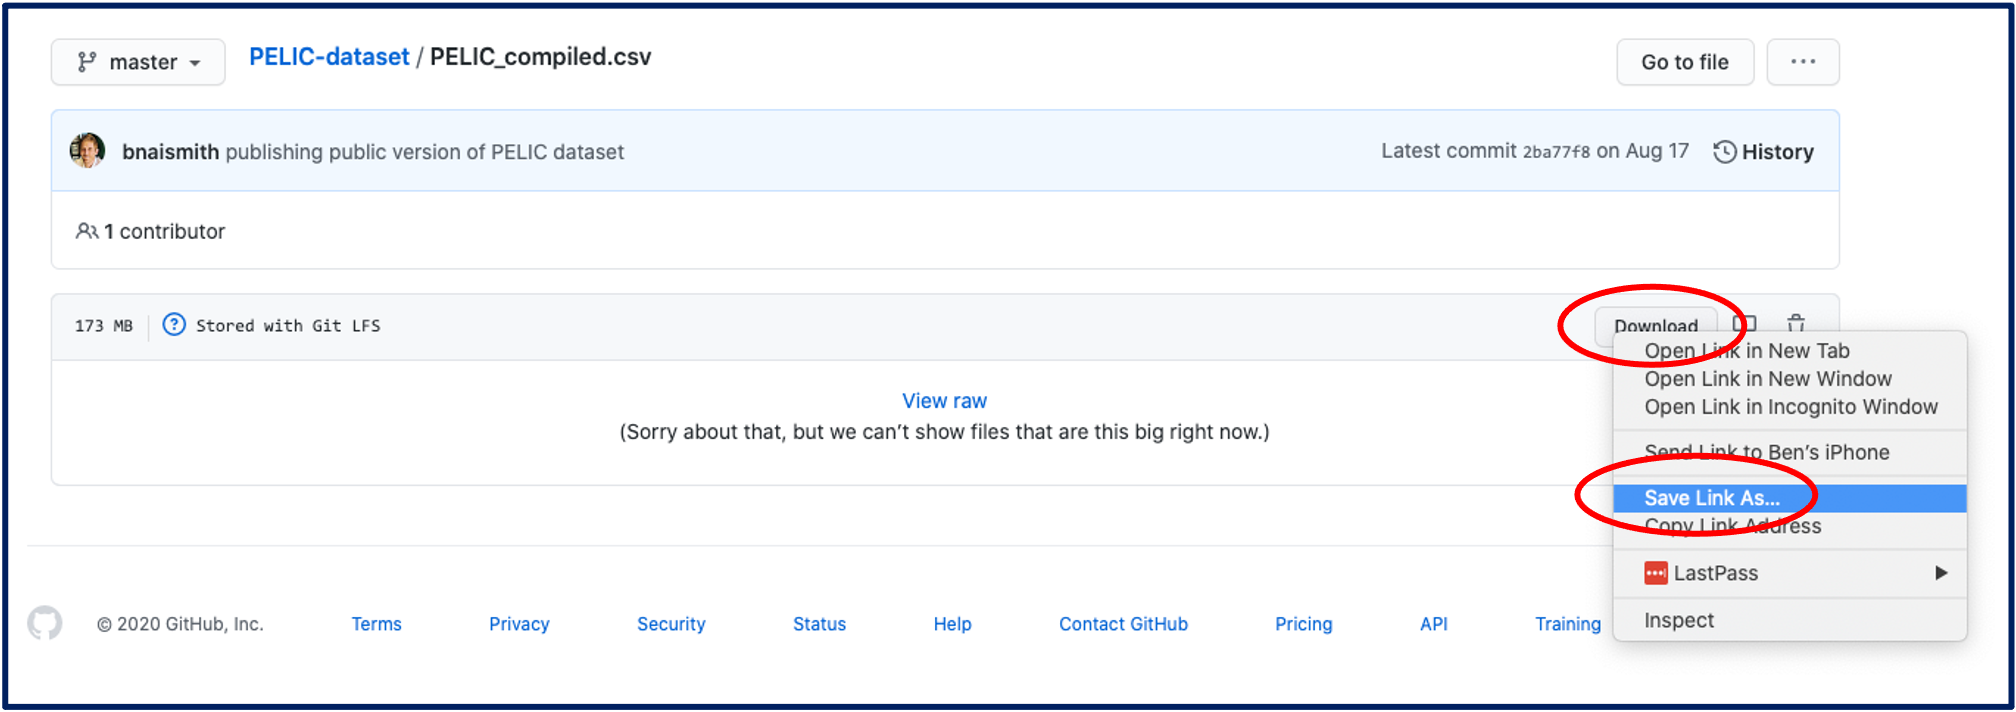The width and height of the screenshot is (2016, 712).
Task: Open the API footer link
Action: 1433,624
